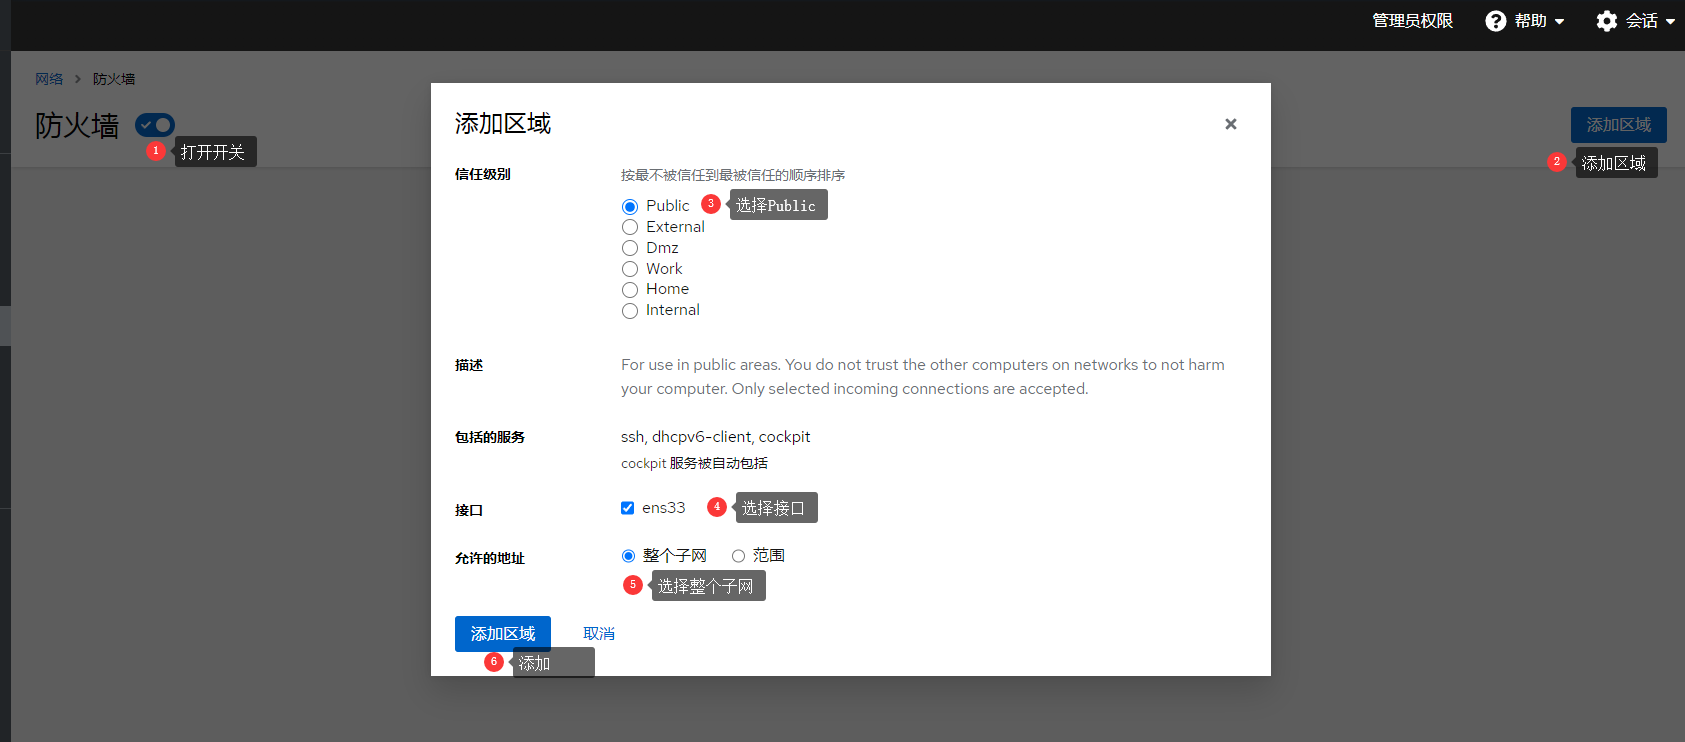Click the 'cockpit 服务被自动包括' note
Image resolution: width=1685 pixels, height=742 pixels.
pos(694,463)
